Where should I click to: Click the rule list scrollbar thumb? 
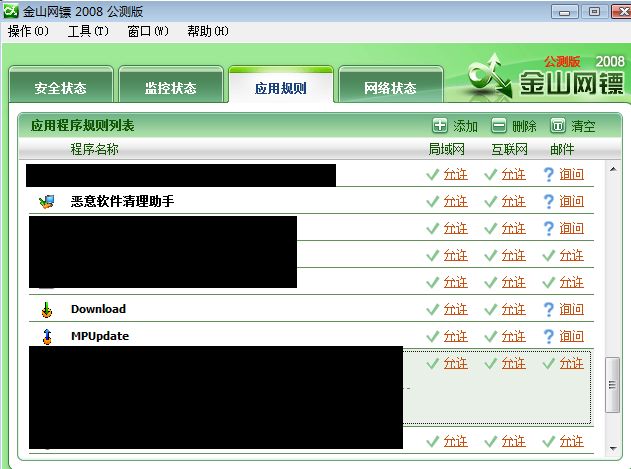pyautogui.click(x=612, y=385)
